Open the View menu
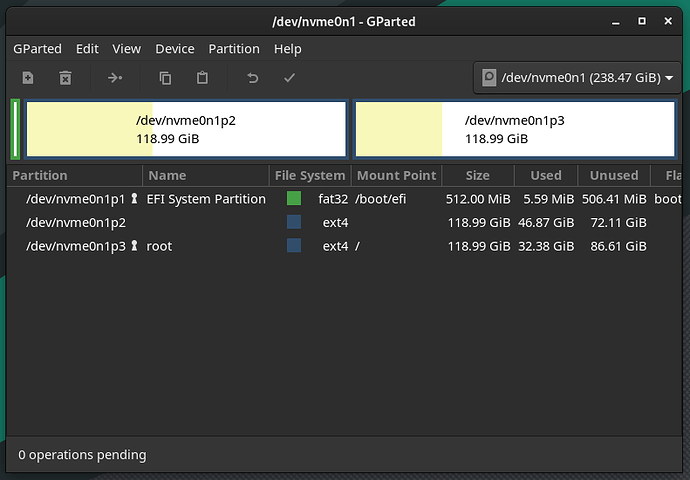The image size is (690, 480). [126, 49]
